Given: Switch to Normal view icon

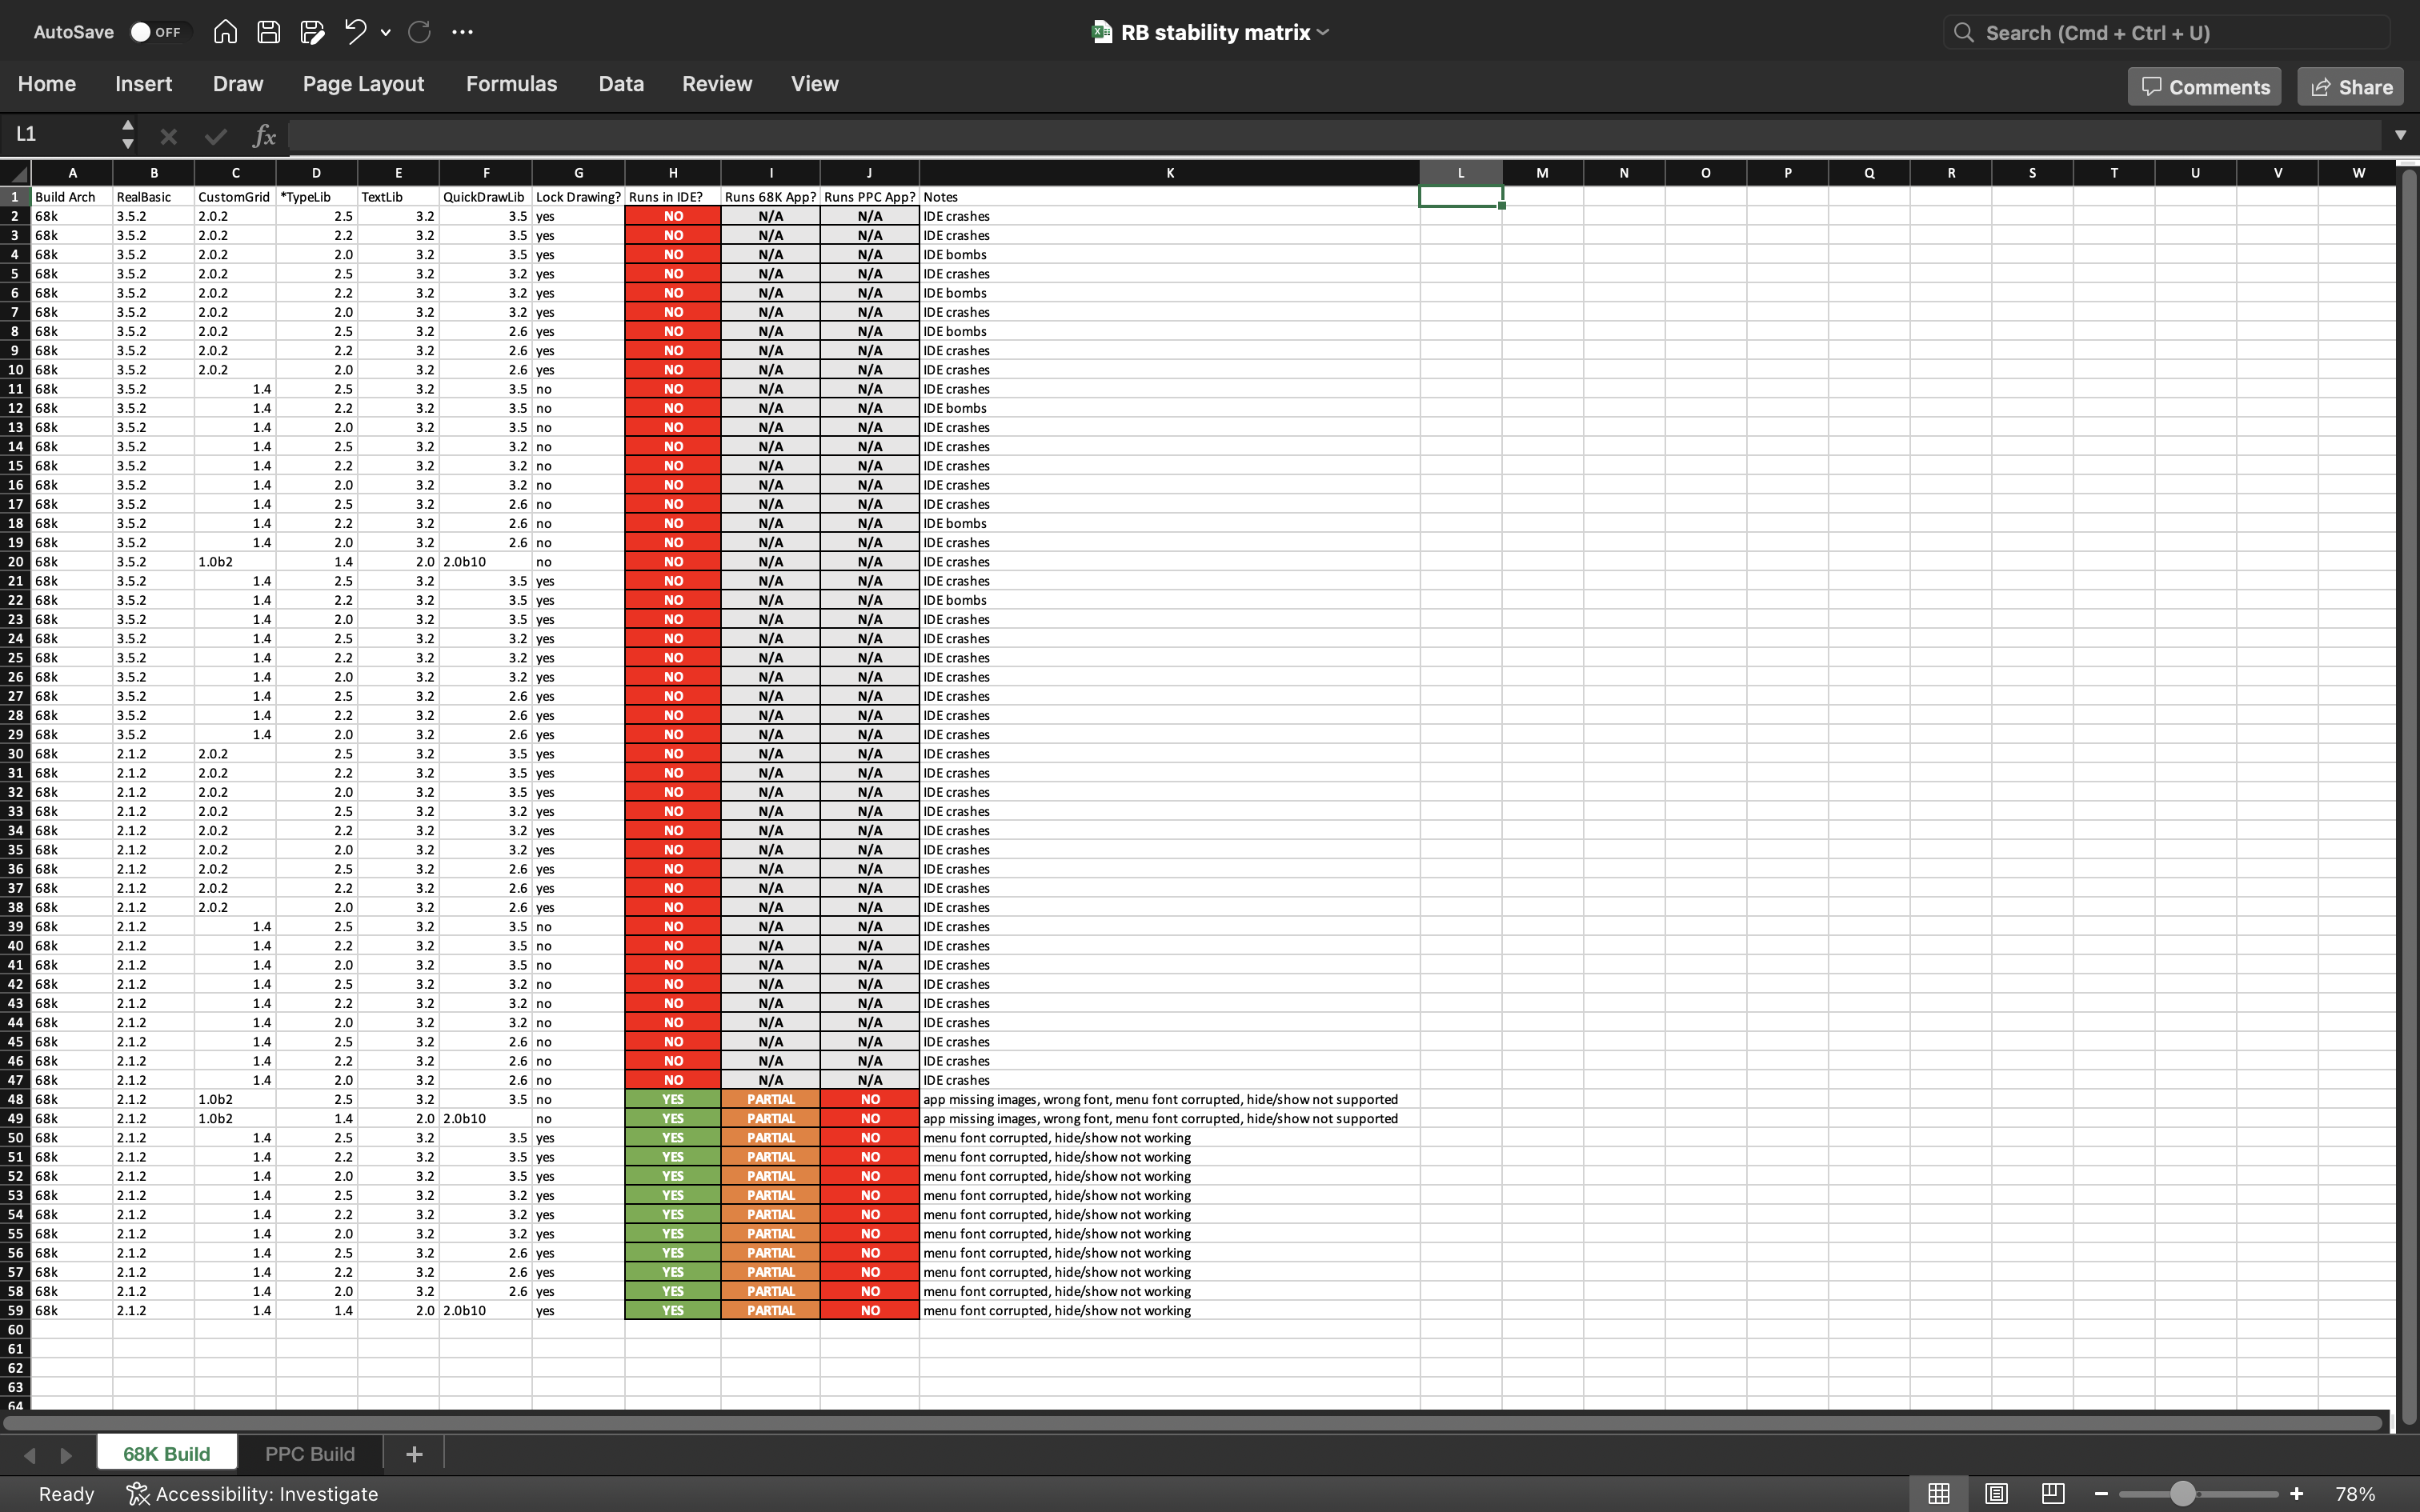Looking at the screenshot, I should point(1939,1493).
